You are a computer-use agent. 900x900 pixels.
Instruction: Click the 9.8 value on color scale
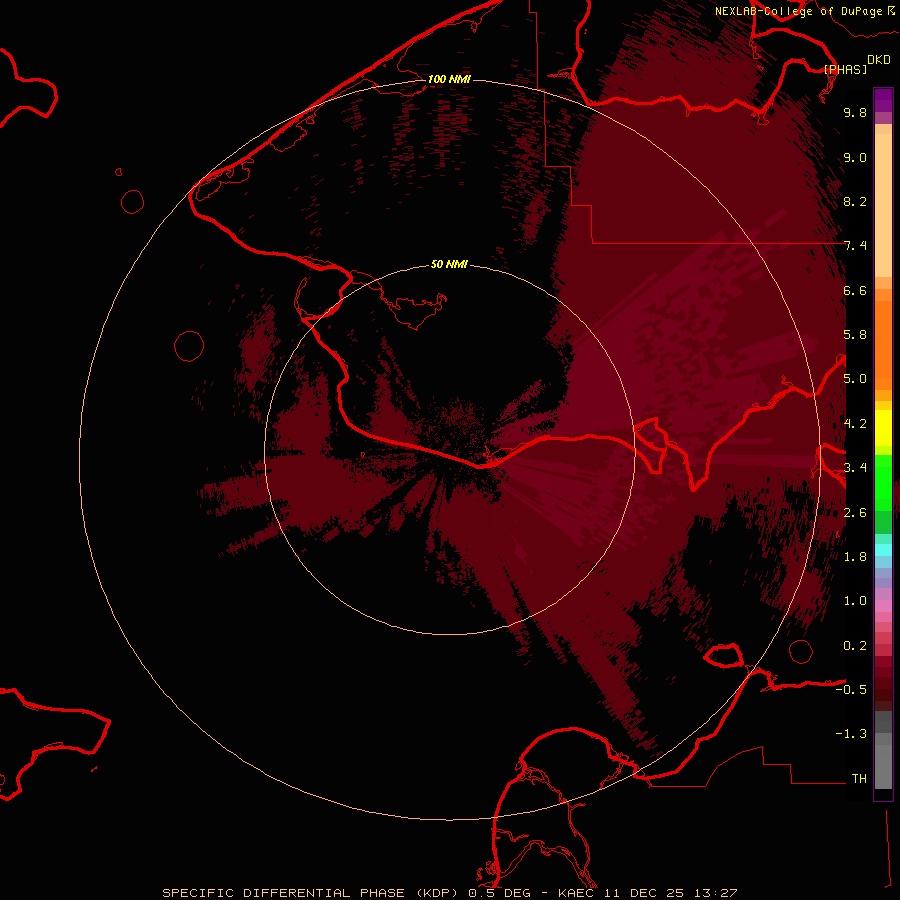click(x=855, y=112)
